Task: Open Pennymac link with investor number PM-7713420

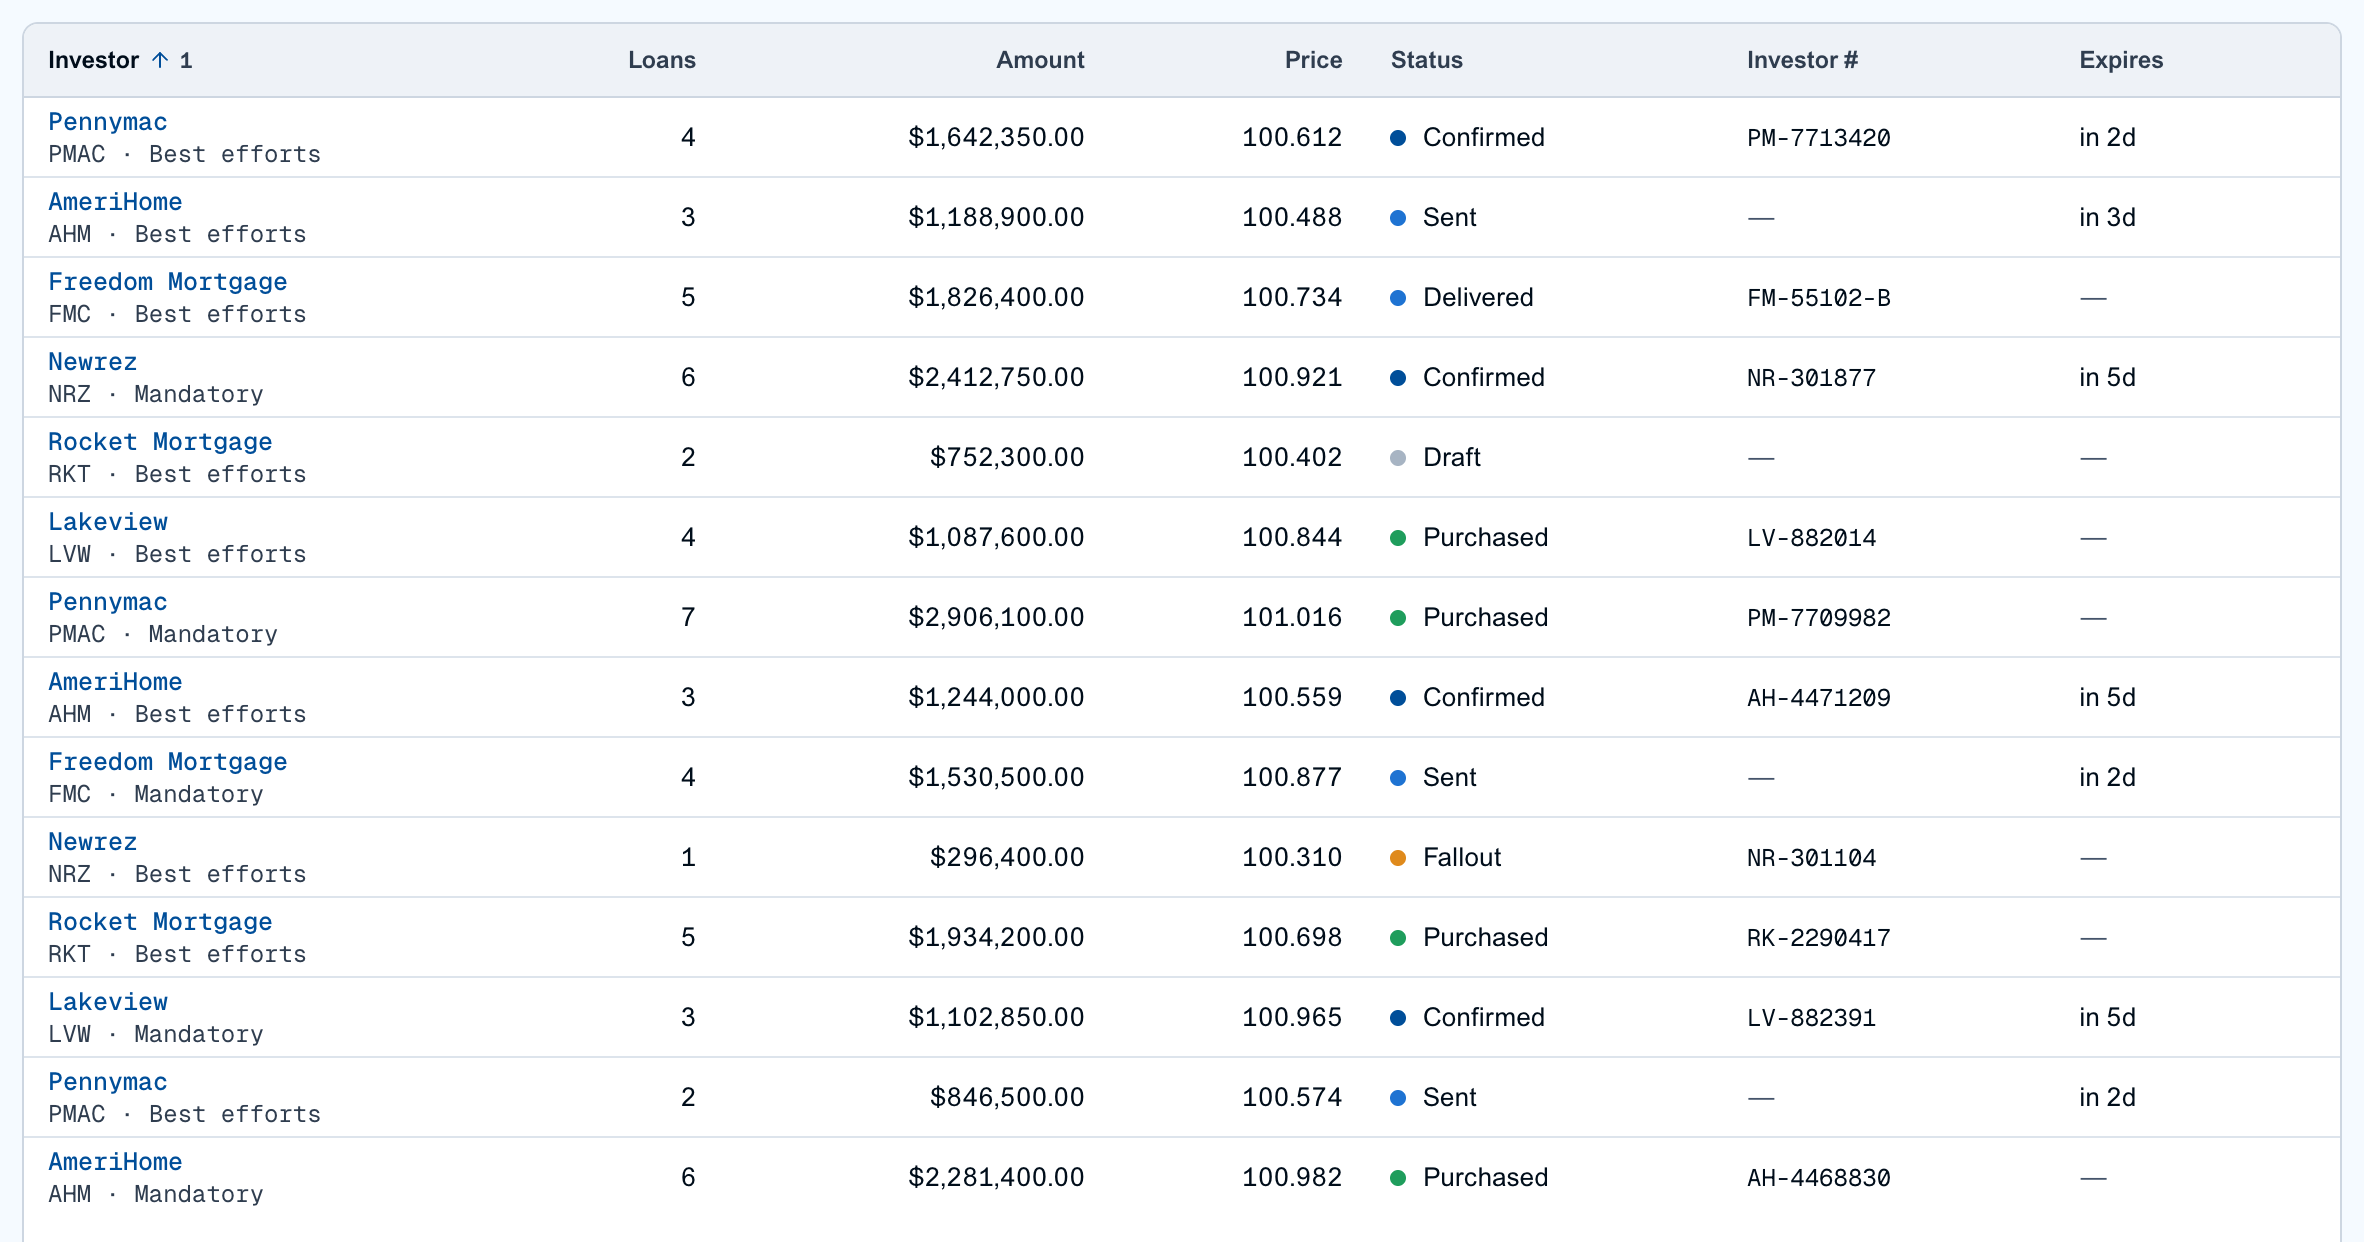Action: [x=108, y=122]
